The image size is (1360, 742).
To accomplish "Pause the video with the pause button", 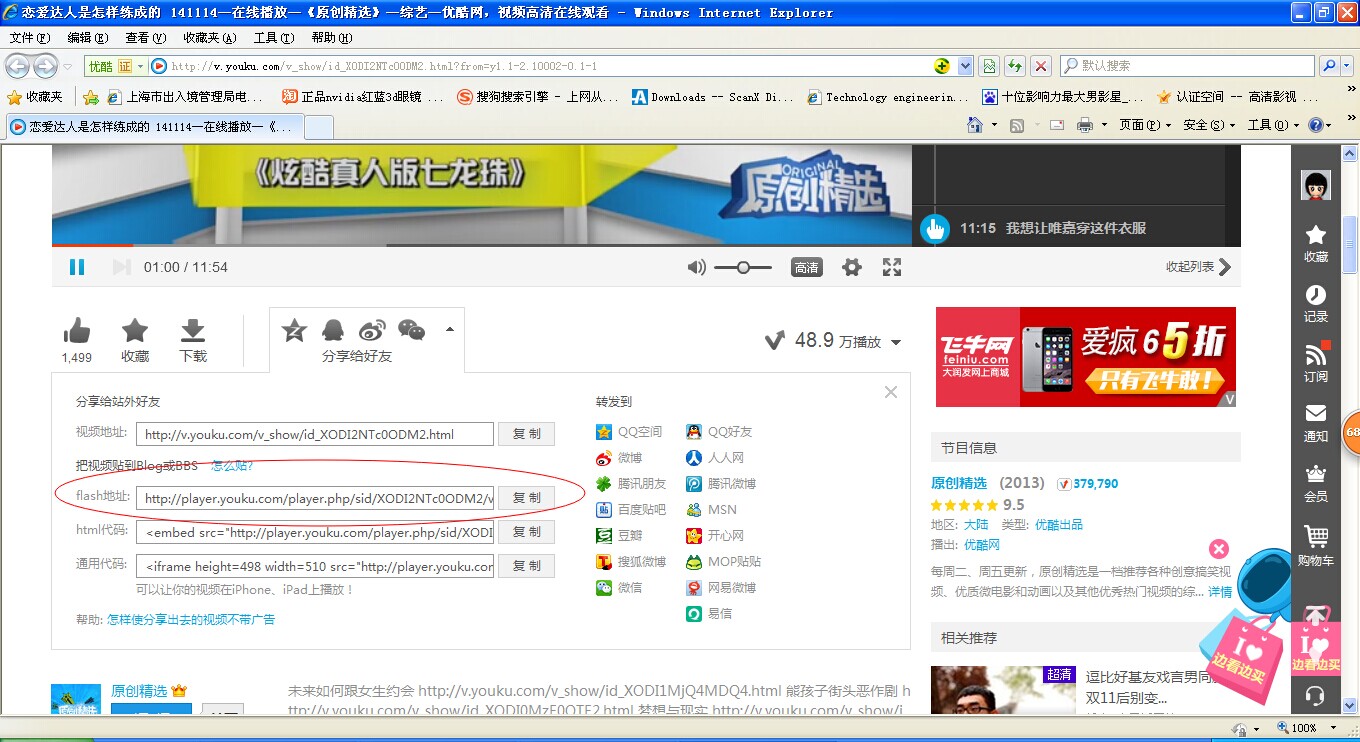I will pos(77,267).
